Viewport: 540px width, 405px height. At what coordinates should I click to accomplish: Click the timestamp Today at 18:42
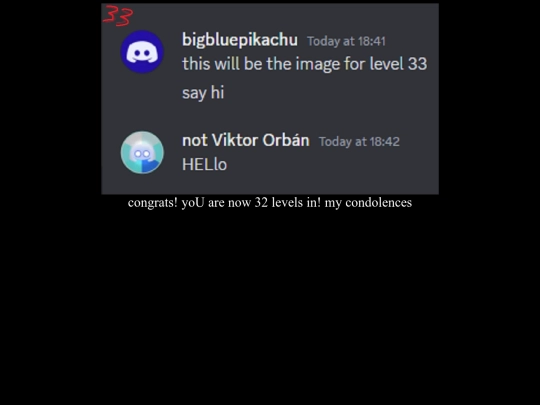point(359,142)
